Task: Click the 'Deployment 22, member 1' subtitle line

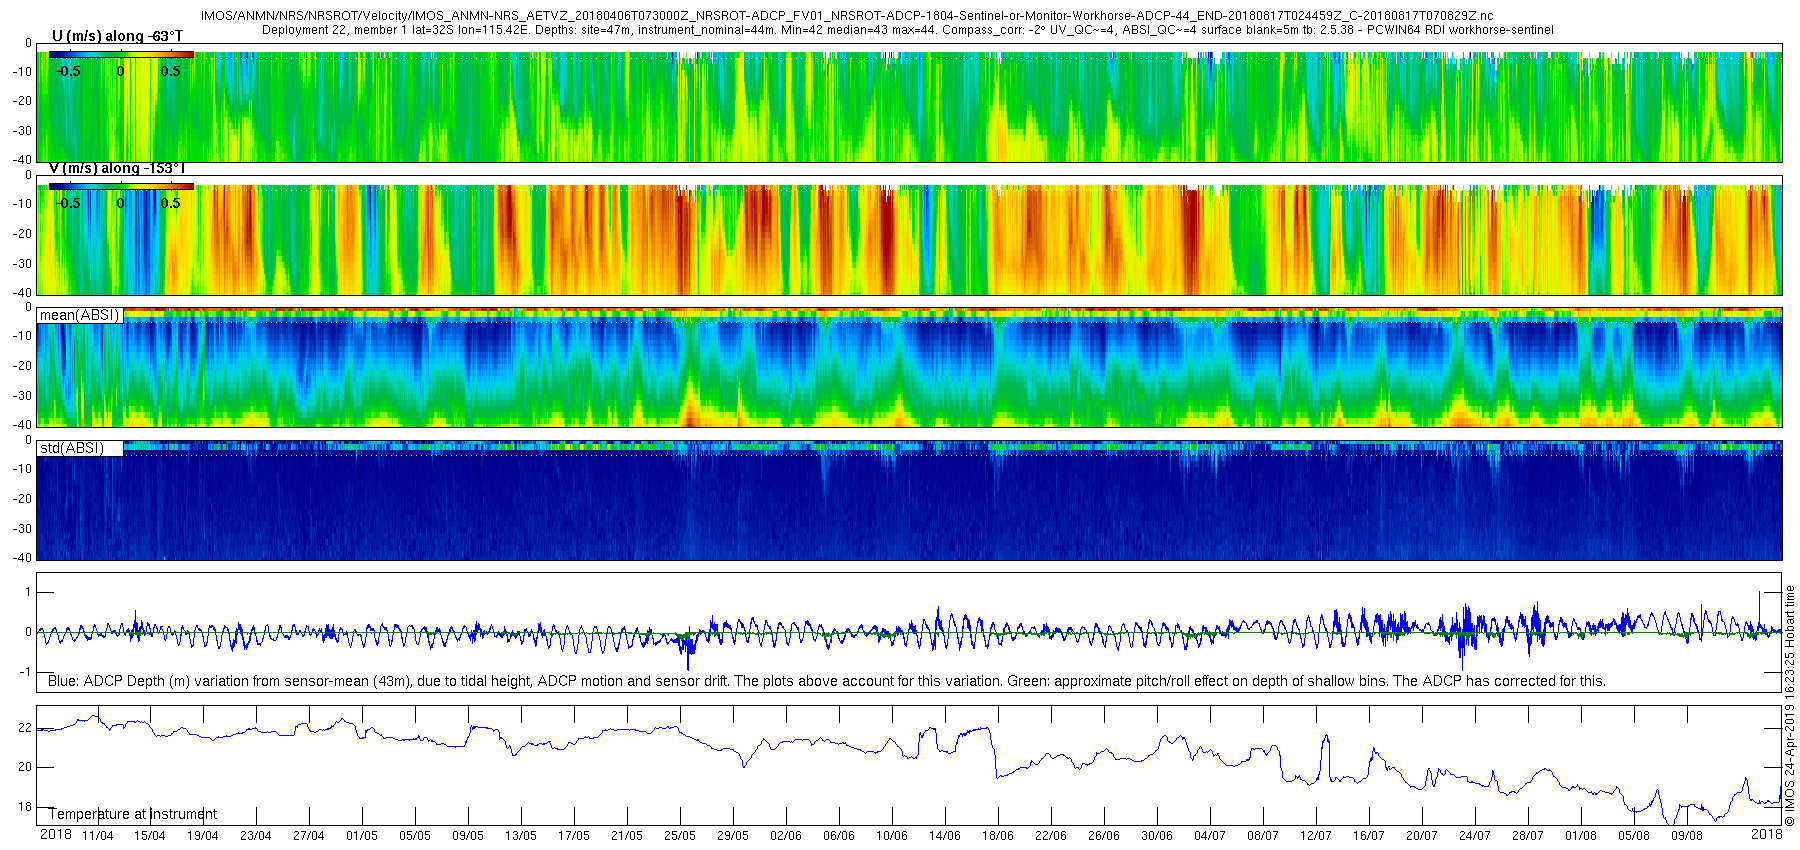Action: (908, 30)
